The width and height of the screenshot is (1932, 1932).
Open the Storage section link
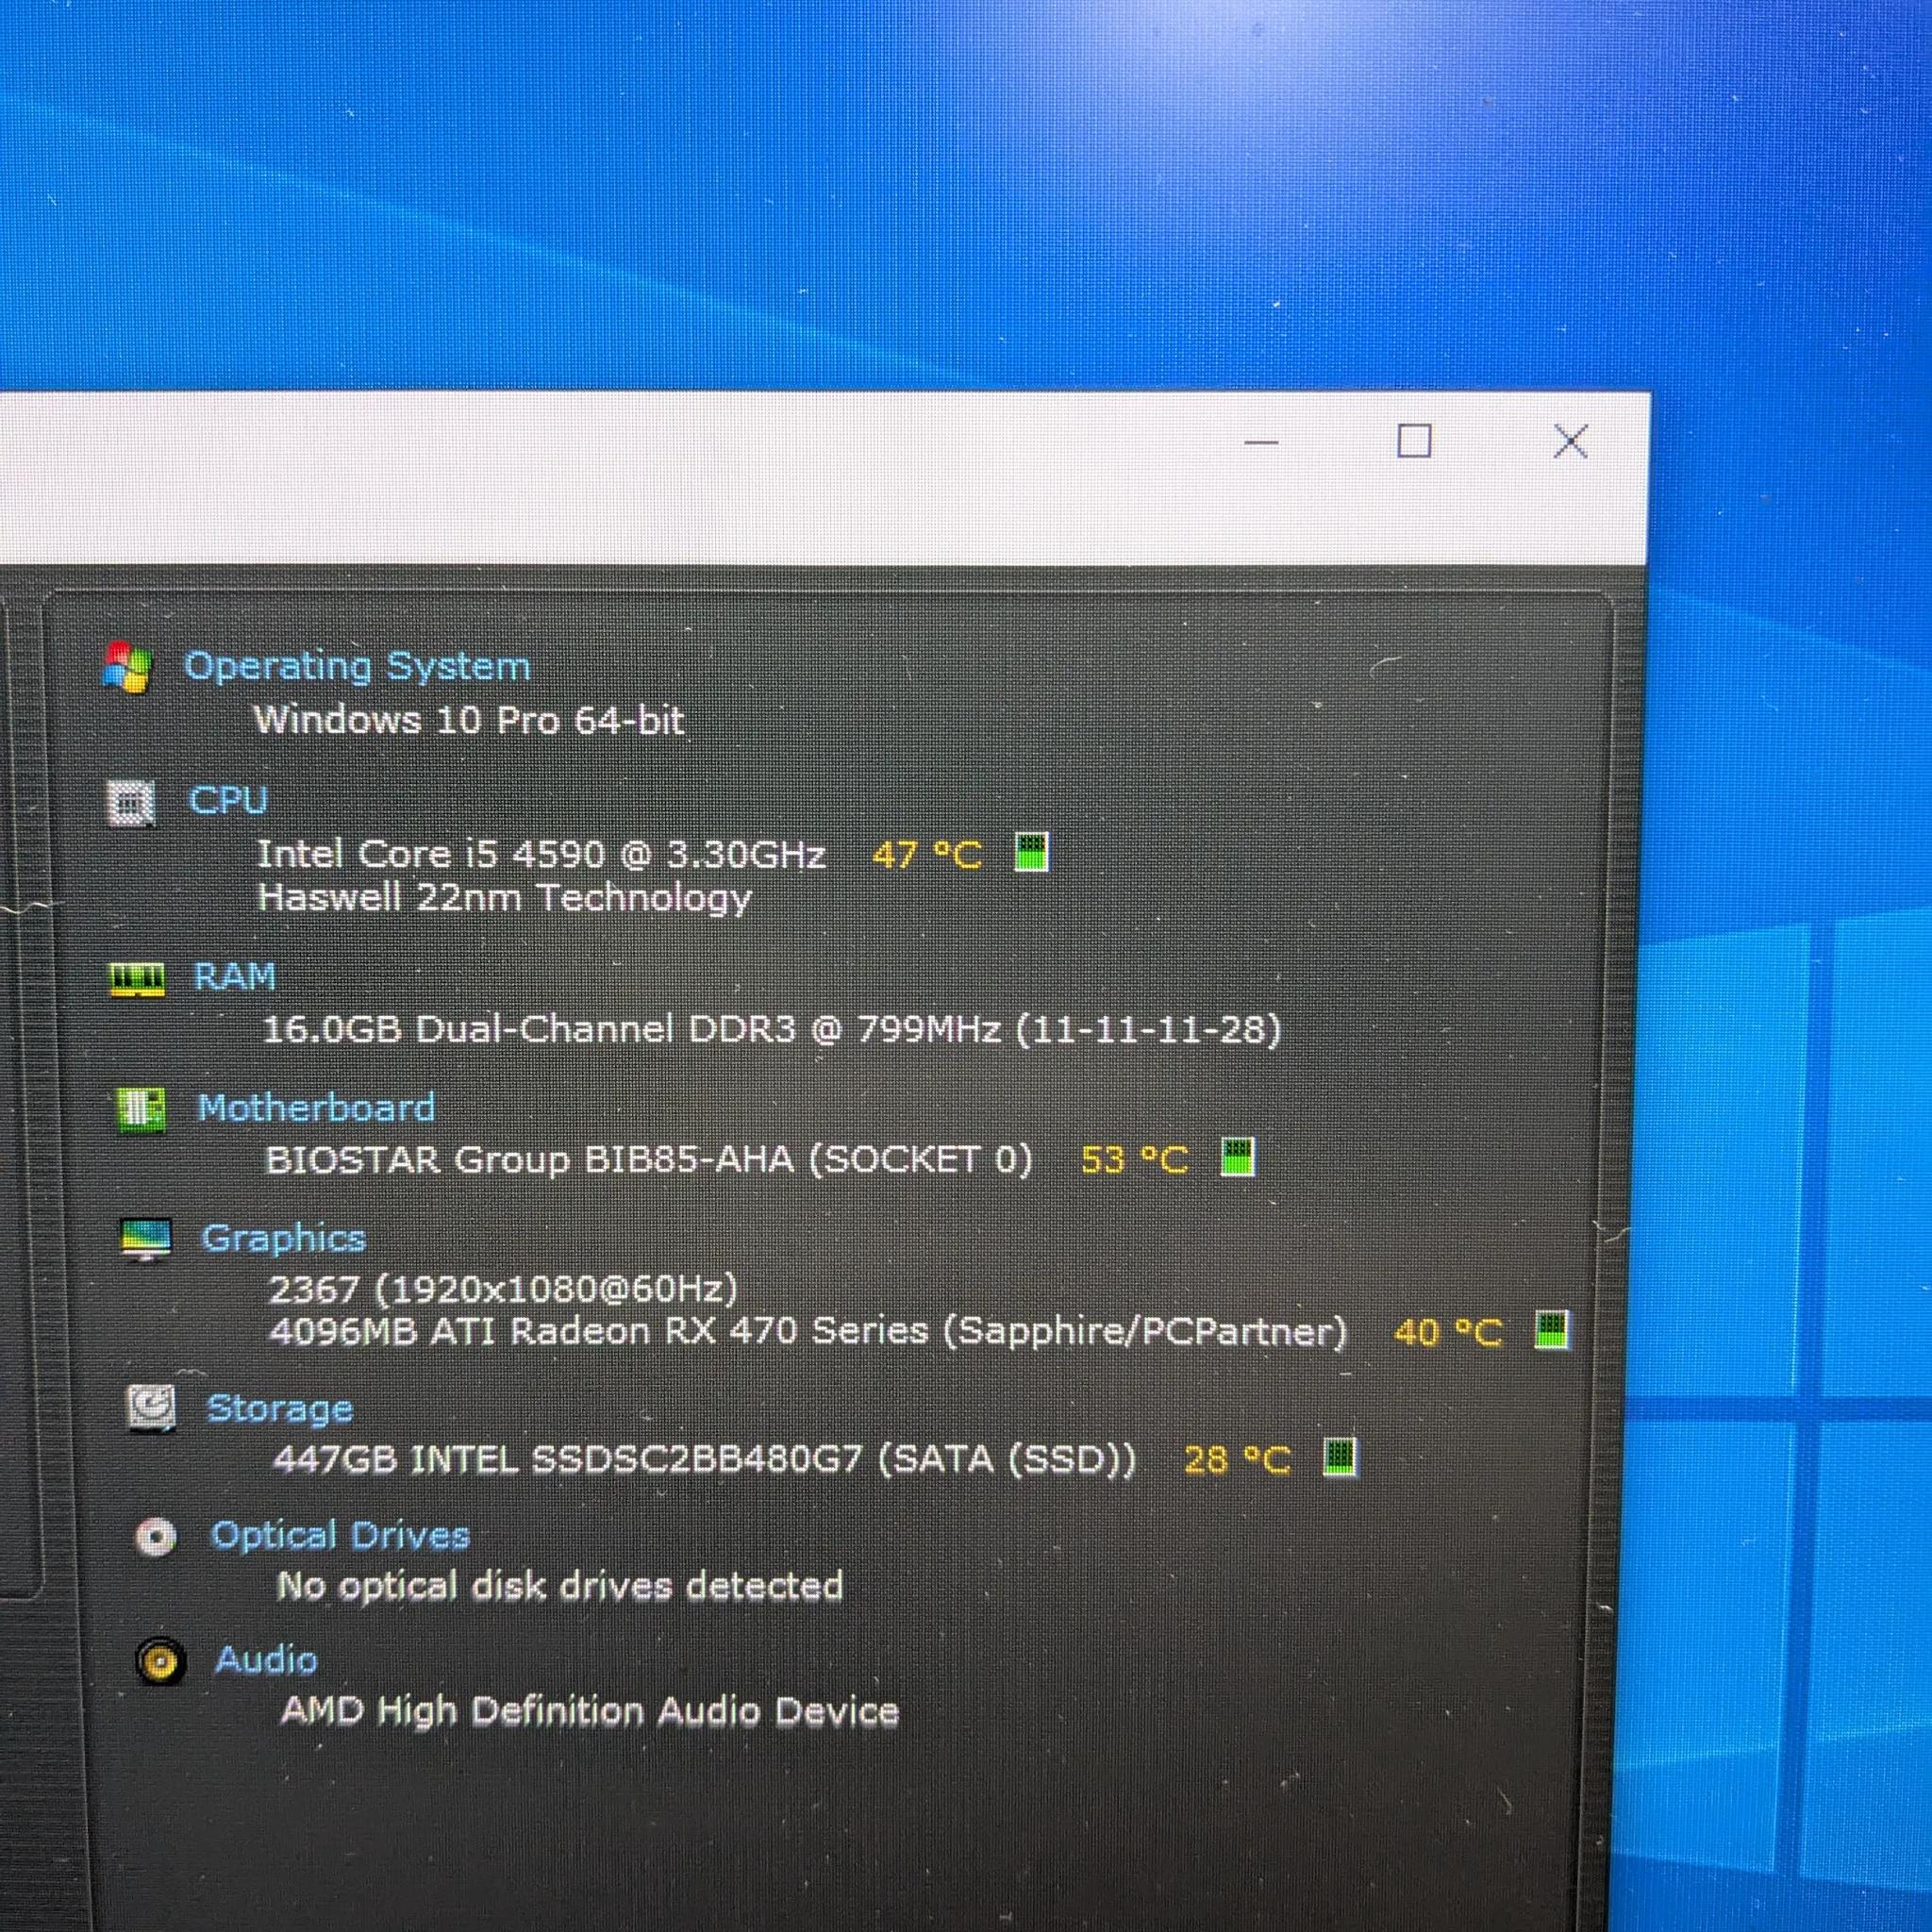tap(279, 1409)
